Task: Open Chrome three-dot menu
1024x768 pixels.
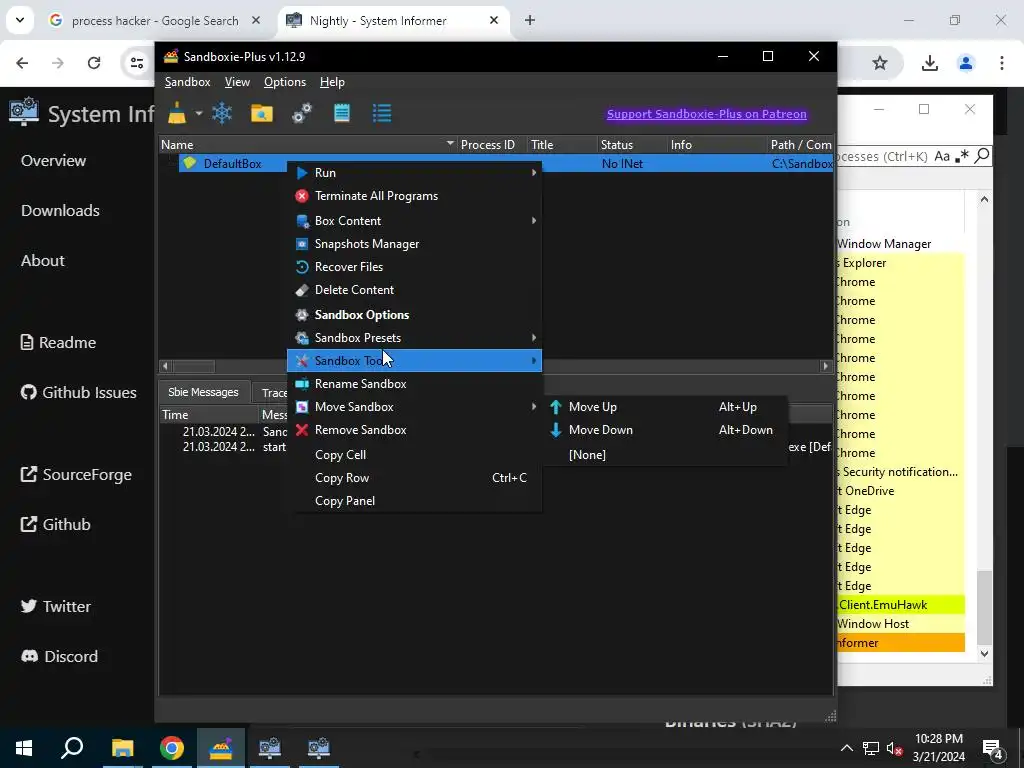Action: (1002, 63)
